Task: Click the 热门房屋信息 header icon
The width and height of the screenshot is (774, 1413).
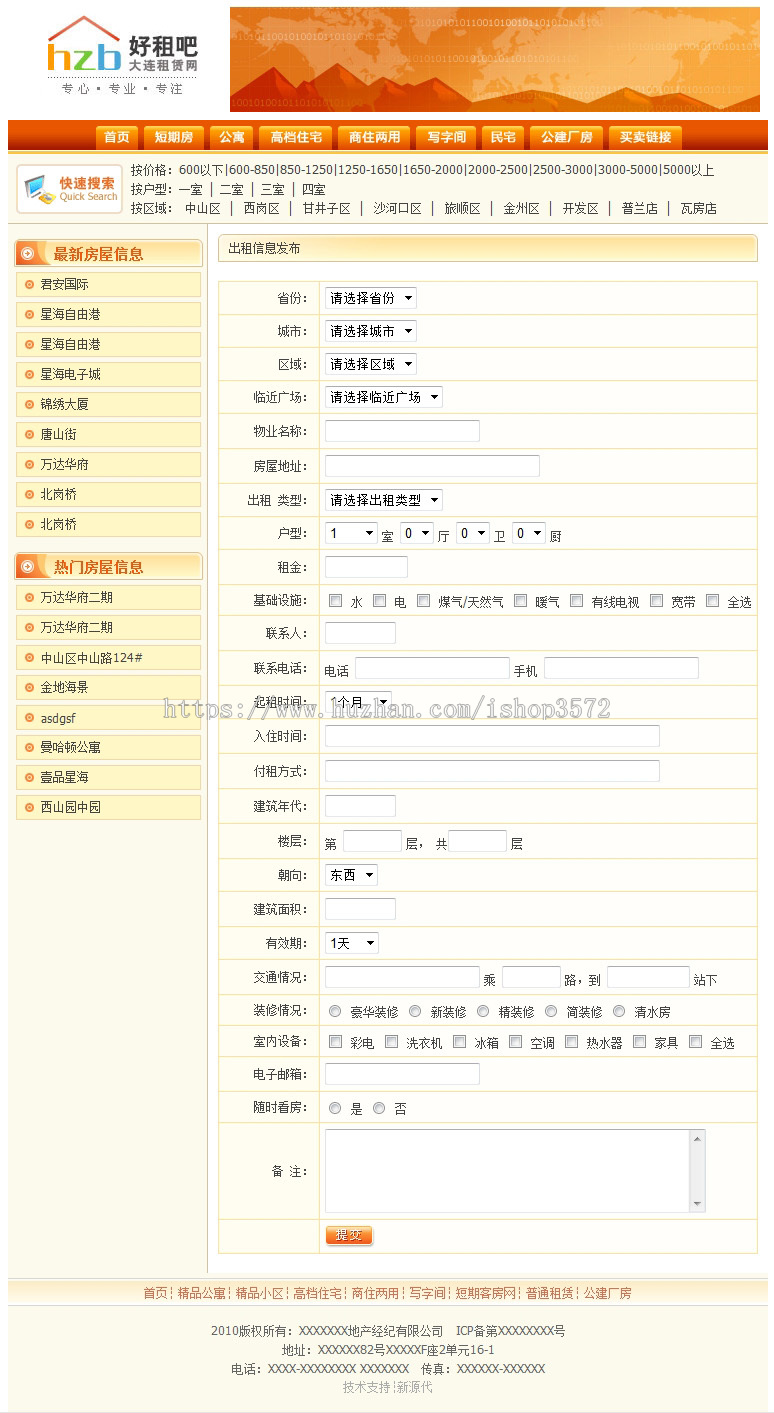Action: coord(28,567)
